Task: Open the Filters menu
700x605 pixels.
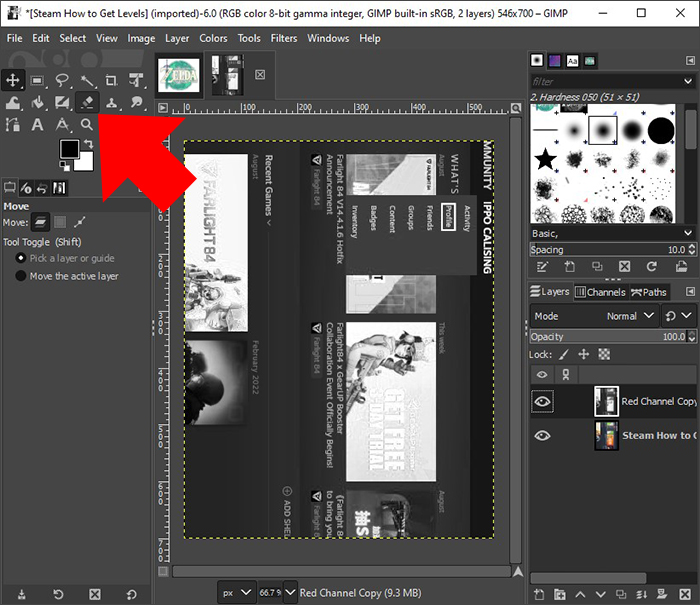Action: (284, 38)
